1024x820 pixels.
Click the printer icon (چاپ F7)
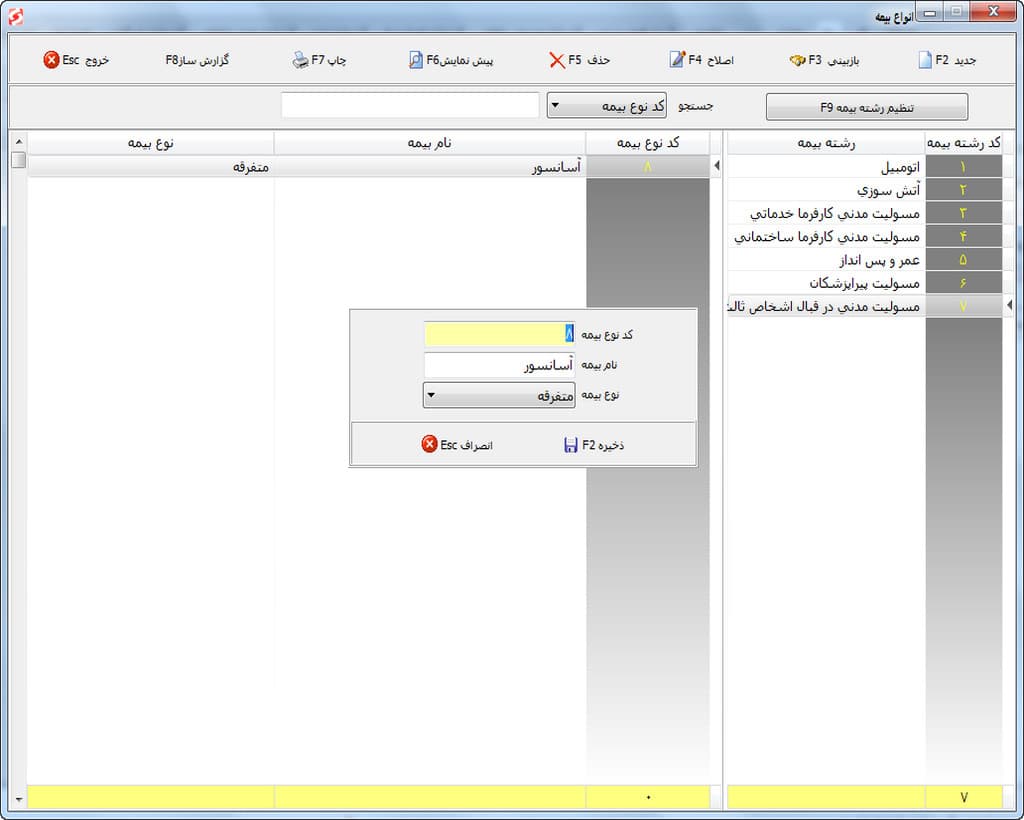coord(301,60)
